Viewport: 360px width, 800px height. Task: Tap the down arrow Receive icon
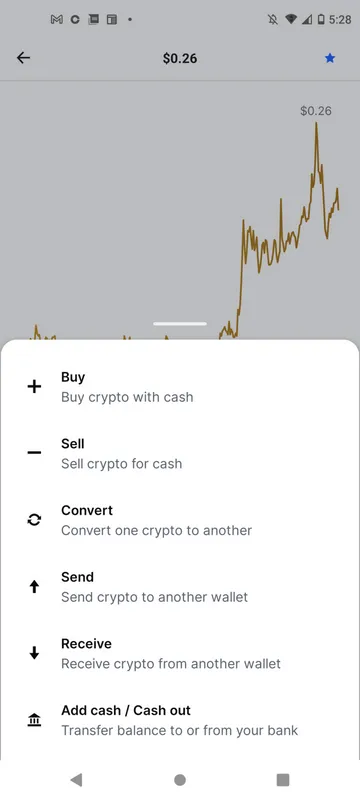[x=34, y=653]
